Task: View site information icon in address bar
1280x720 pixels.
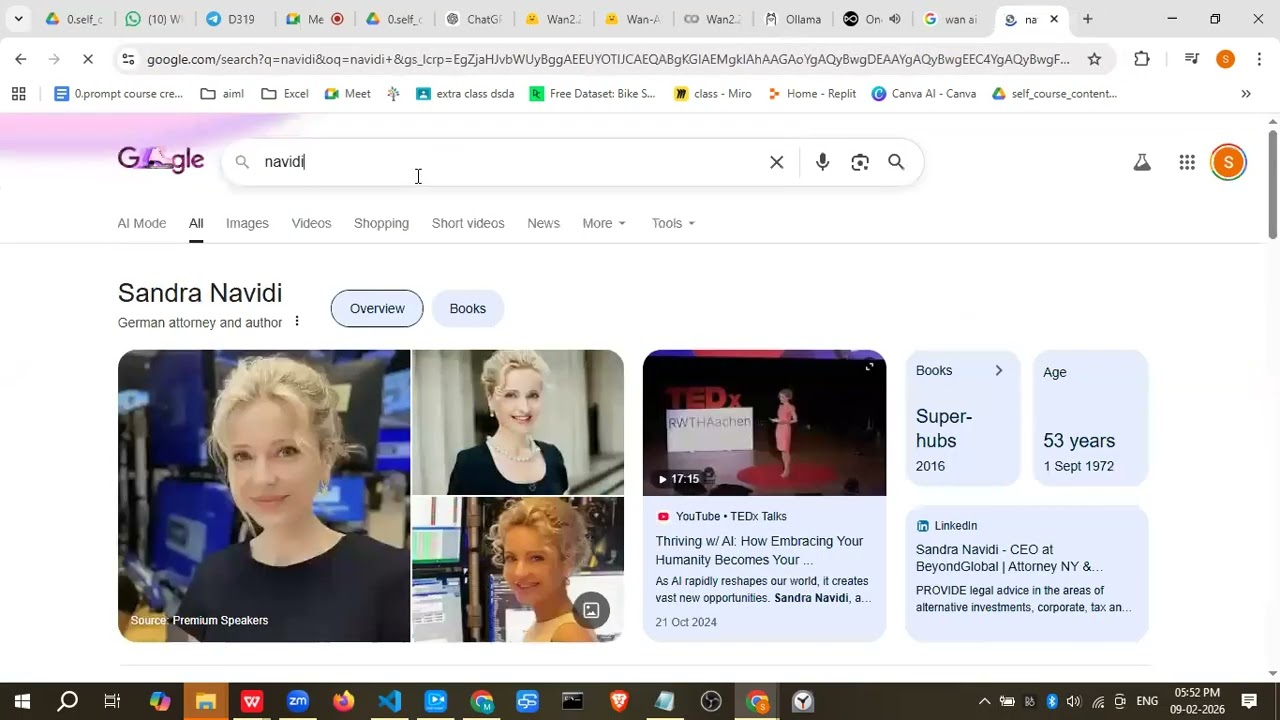Action: tap(128, 59)
